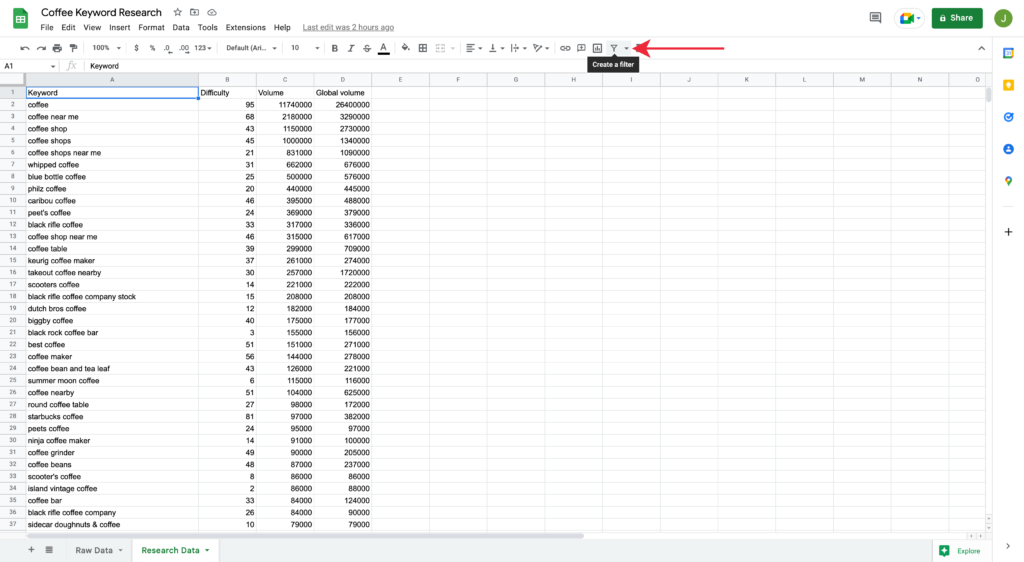Open the all sheets list icon
Viewport: 1024px width, 562px height.
[x=49, y=550]
